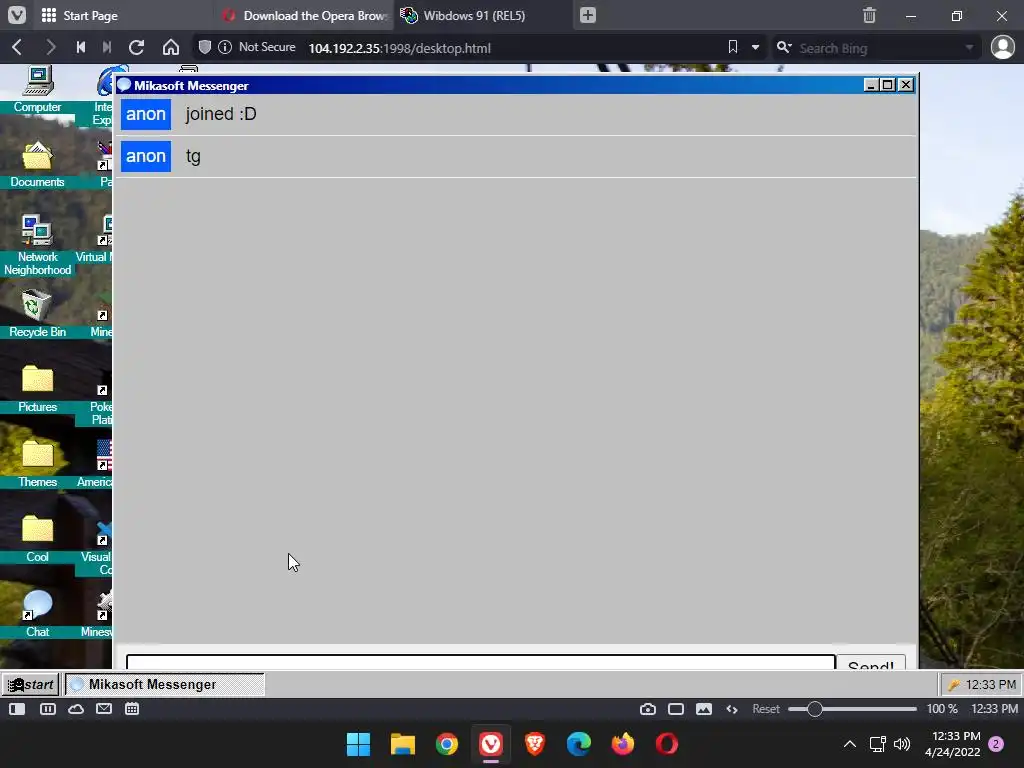Open the Cool folder
1024x768 pixels.
tap(37, 539)
